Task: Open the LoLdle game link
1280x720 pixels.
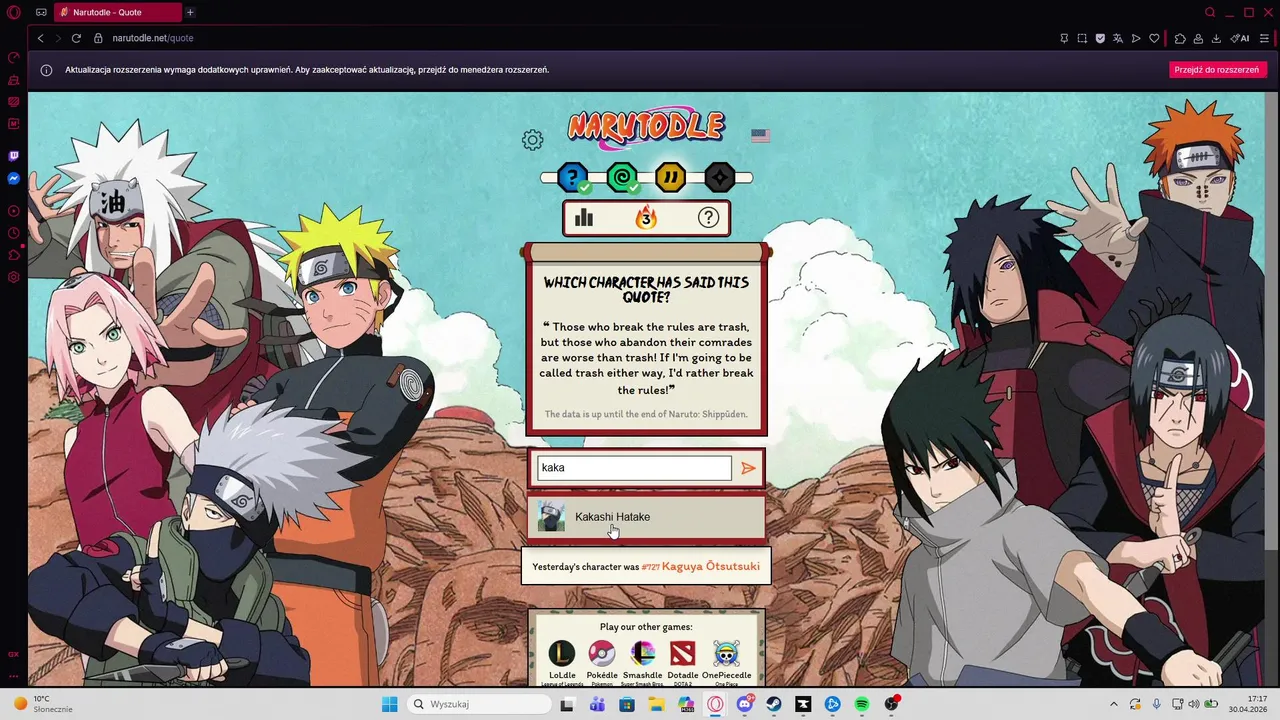Action: [562, 661]
